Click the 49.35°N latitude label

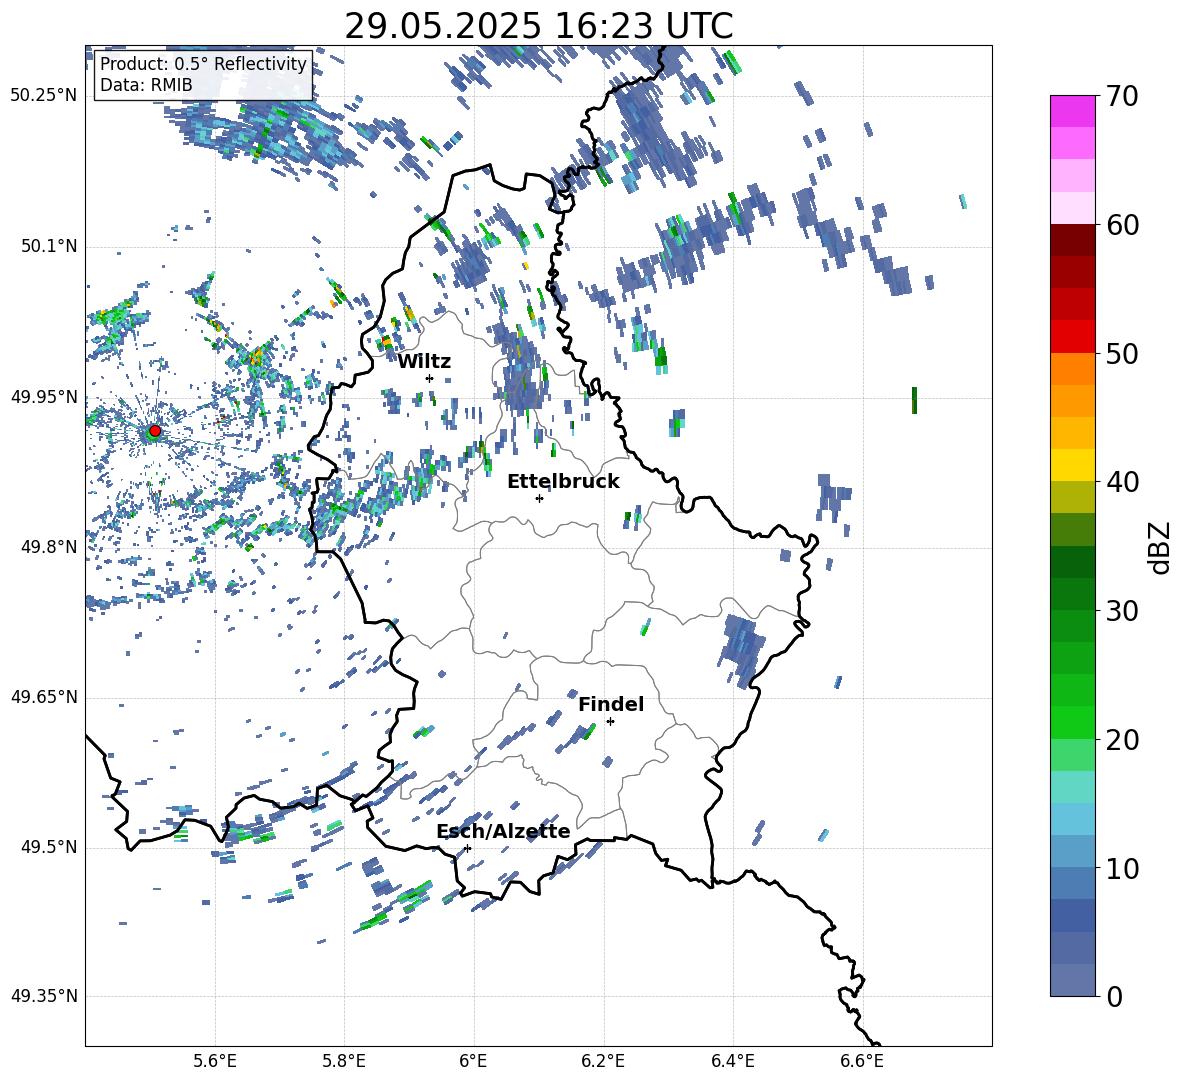coord(44,996)
